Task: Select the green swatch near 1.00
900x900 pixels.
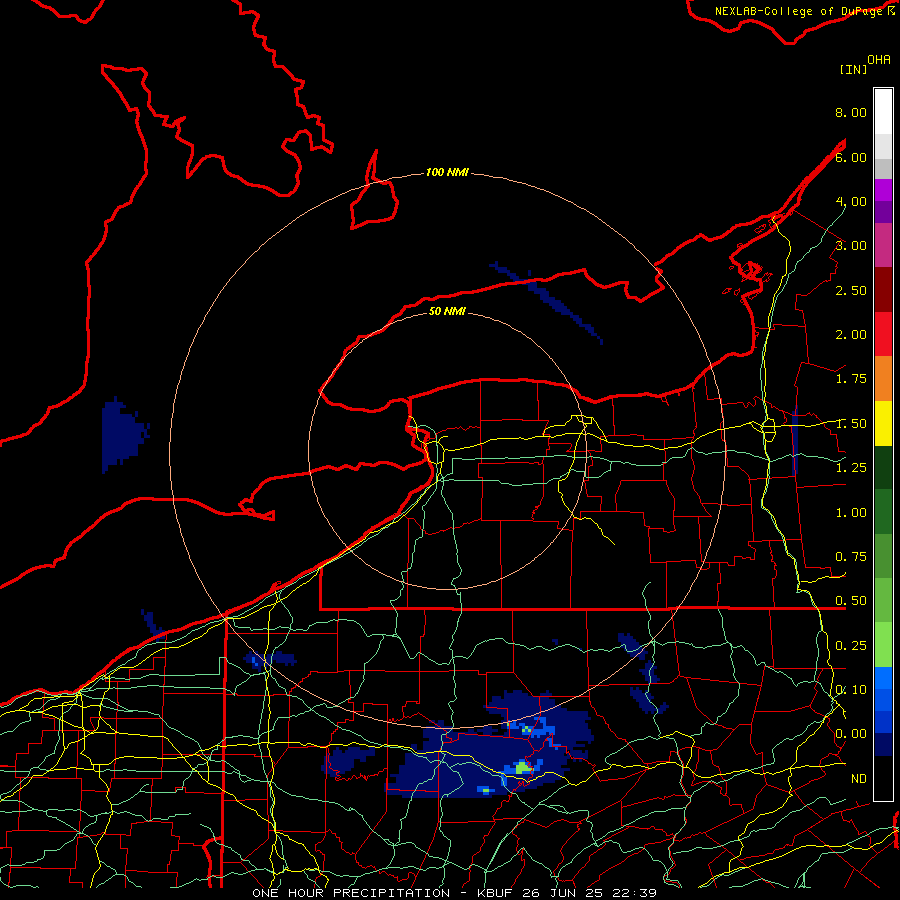Action: [x=883, y=512]
